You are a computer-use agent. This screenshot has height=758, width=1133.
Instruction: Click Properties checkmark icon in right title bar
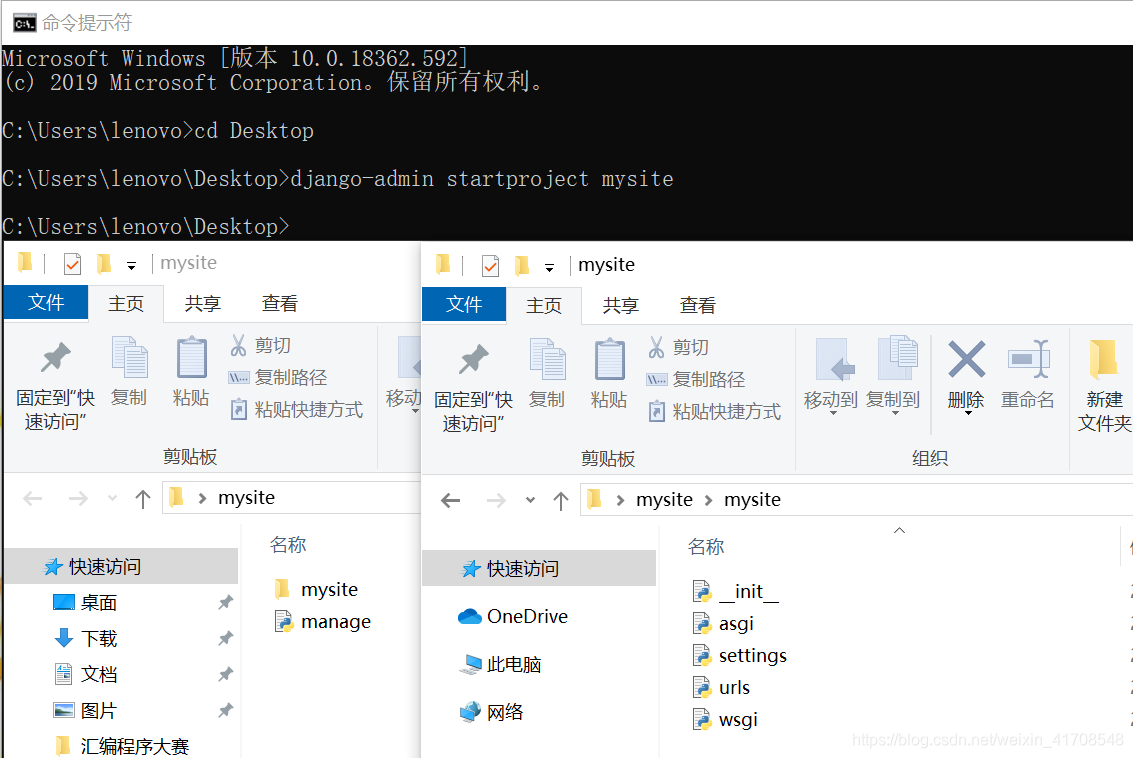coord(491,265)
